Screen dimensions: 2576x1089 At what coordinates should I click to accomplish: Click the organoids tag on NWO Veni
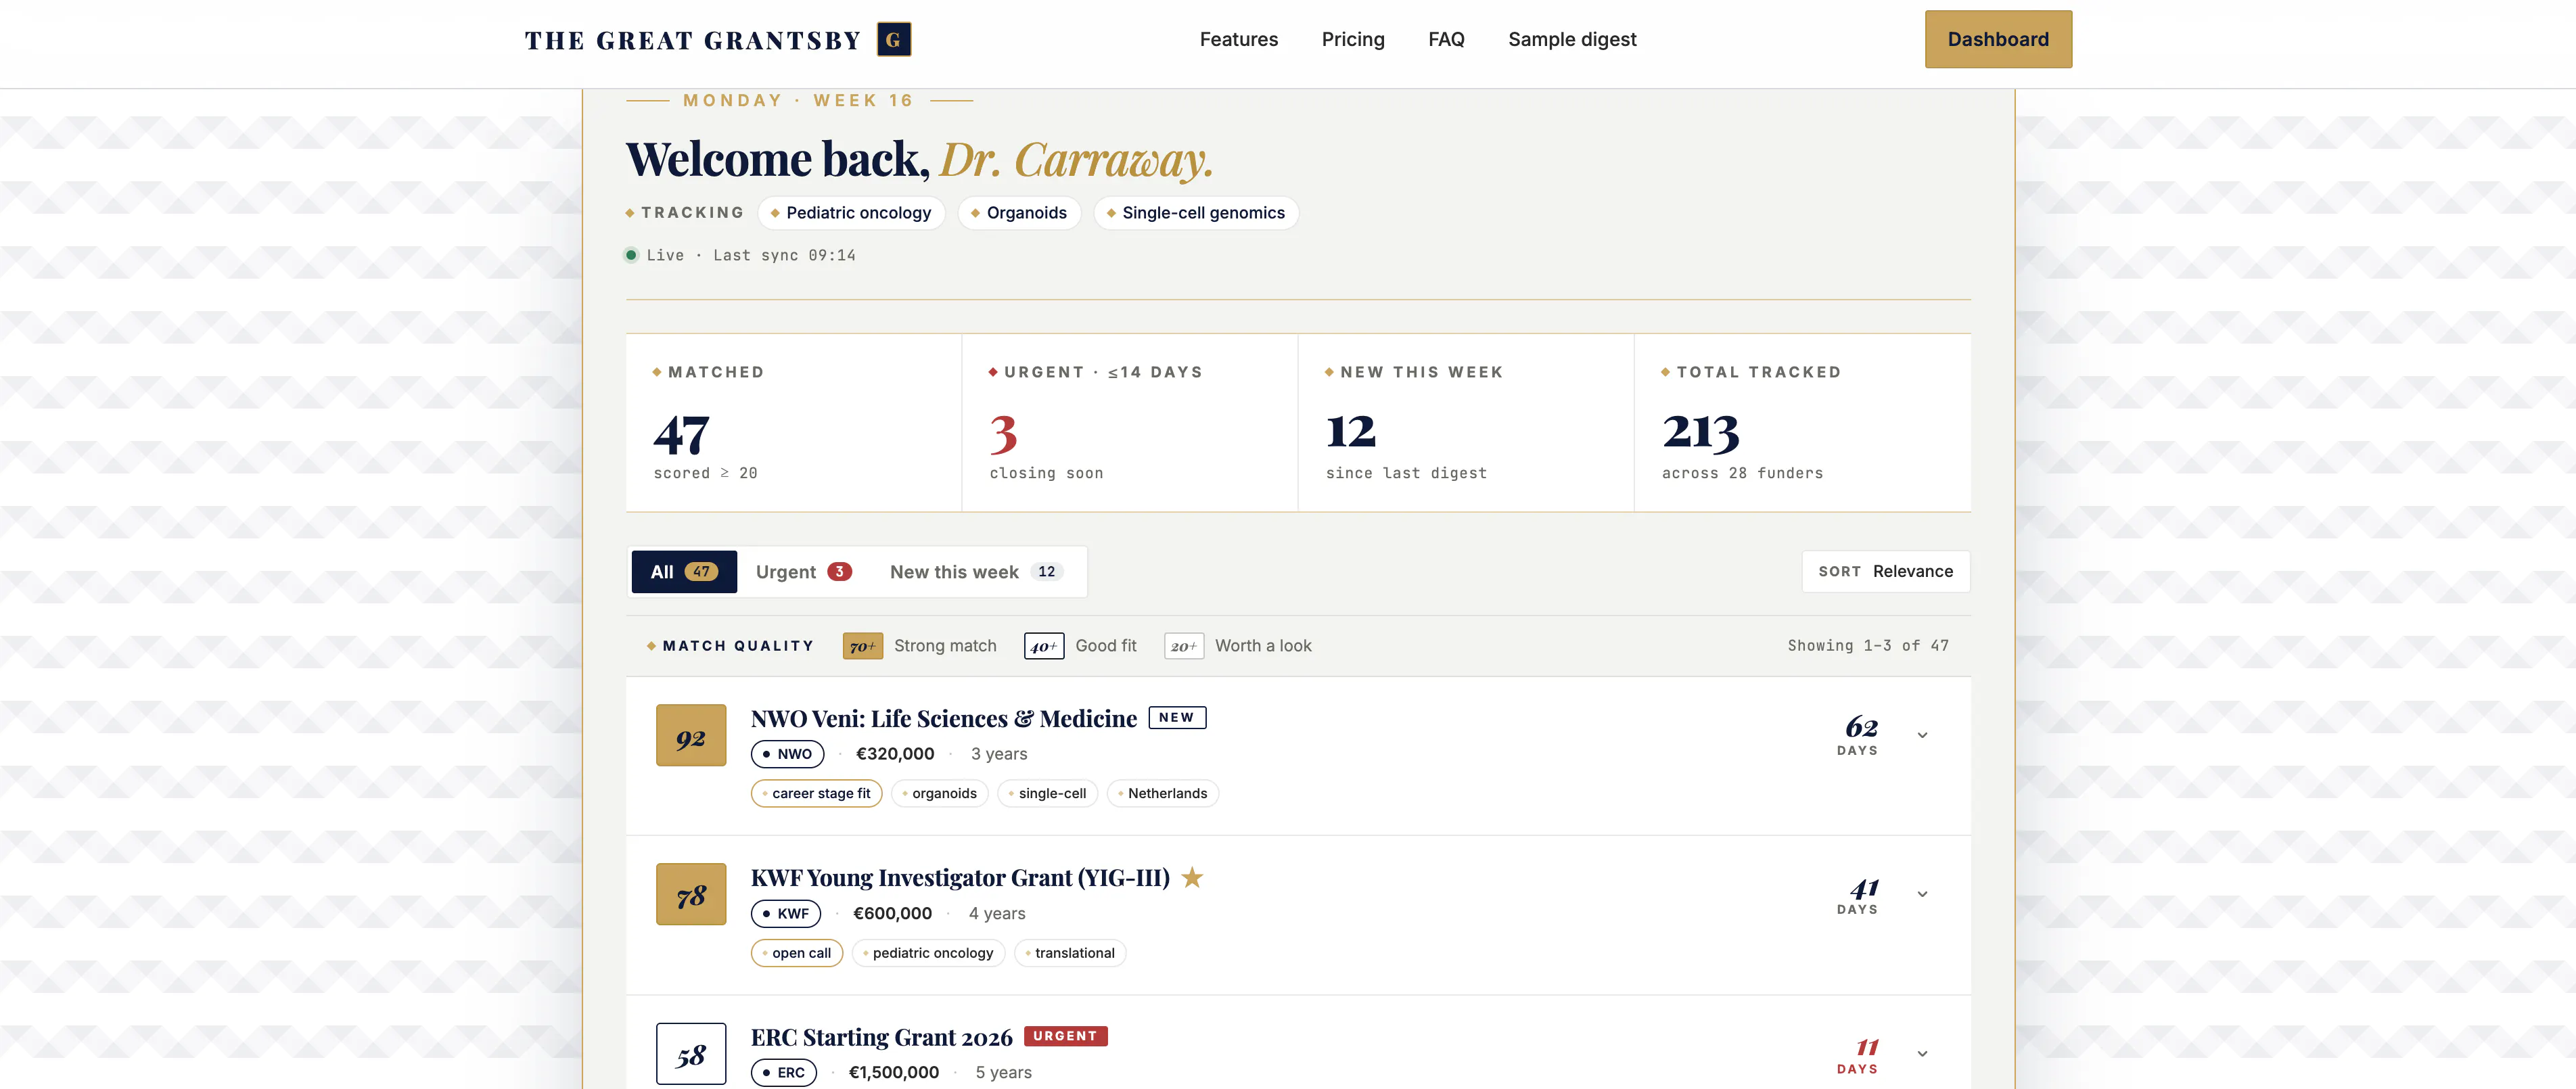[940, 793]
